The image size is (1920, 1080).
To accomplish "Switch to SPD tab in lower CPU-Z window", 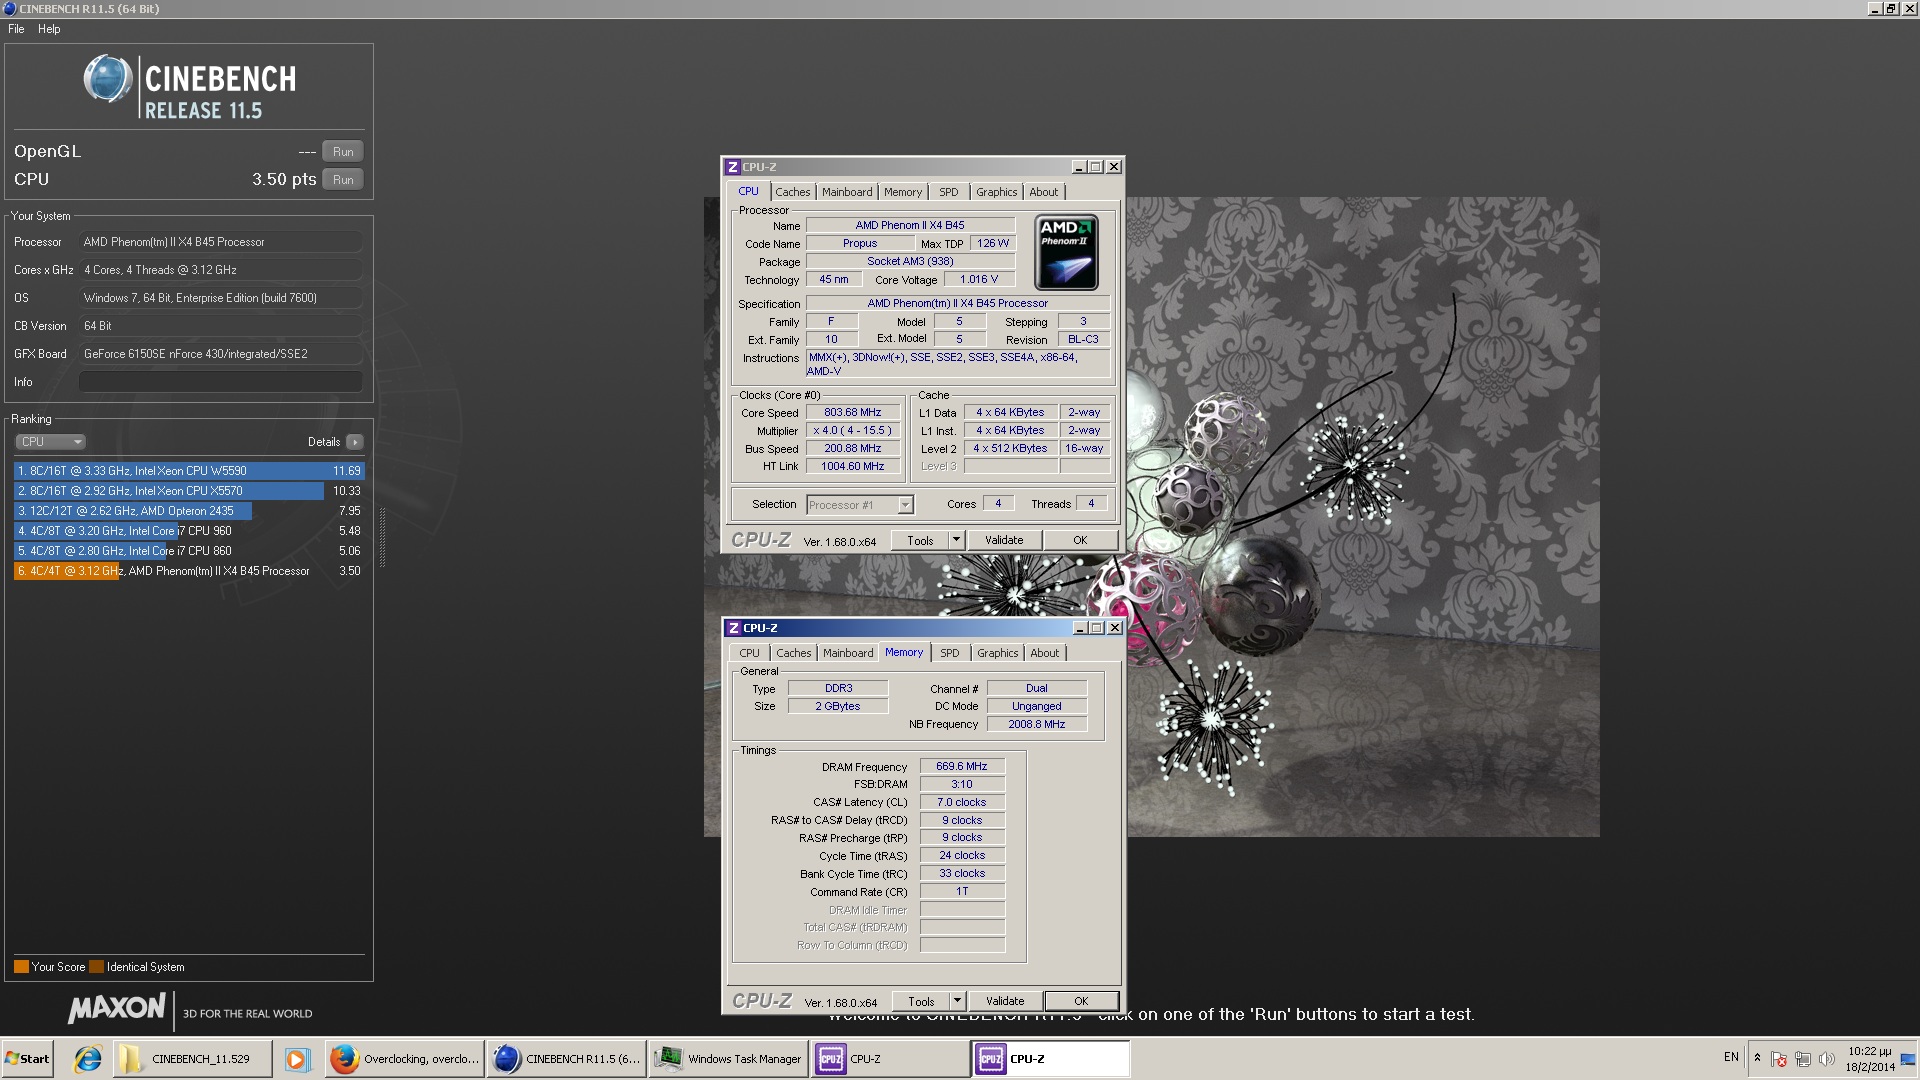I will 949,653.
